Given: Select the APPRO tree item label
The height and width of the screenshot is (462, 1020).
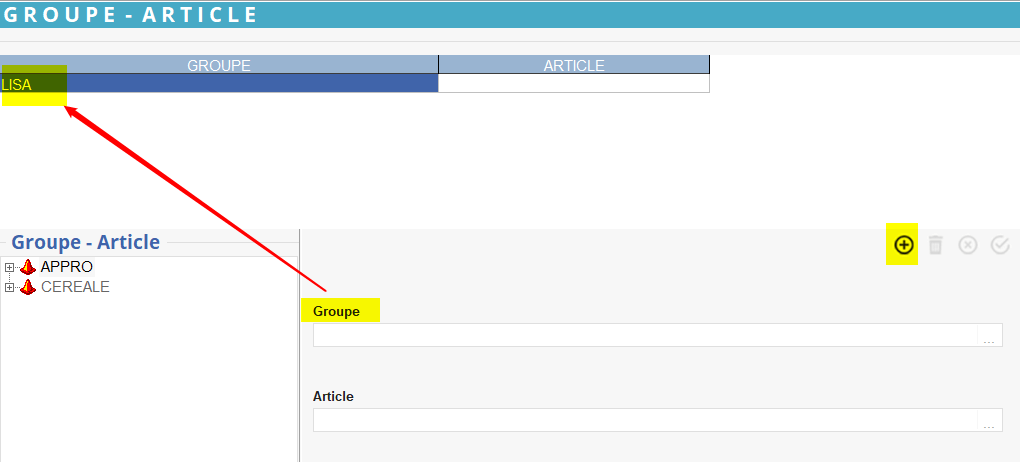Looking at the screenshot, I should [67, 267].
